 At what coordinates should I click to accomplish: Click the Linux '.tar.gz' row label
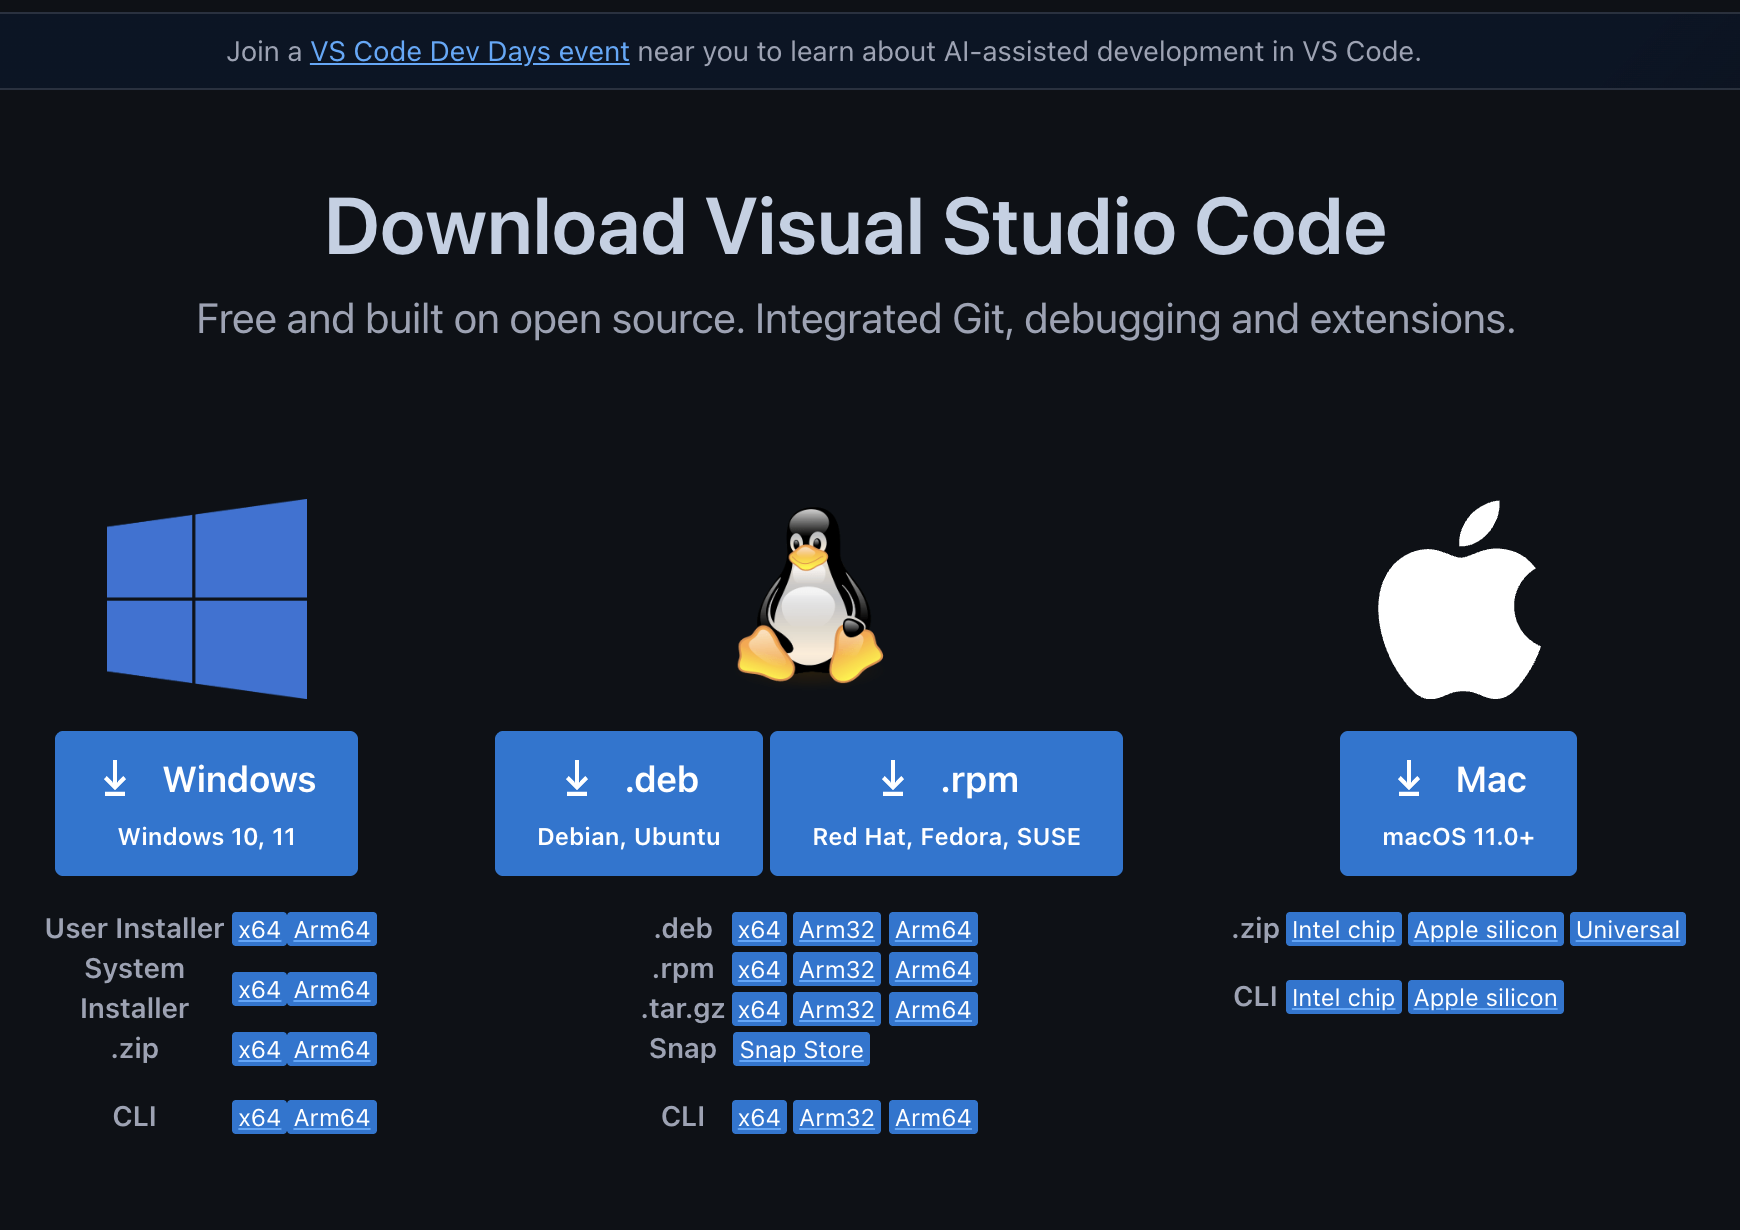pos(683,1008)
